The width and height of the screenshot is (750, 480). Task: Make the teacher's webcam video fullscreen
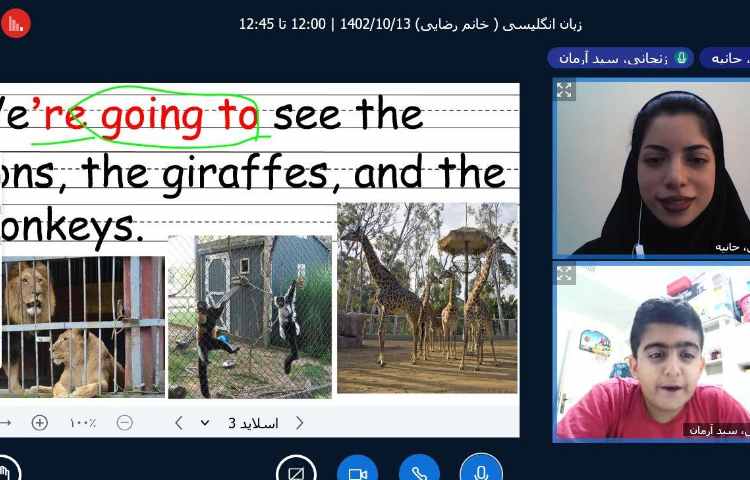[565, 91]
